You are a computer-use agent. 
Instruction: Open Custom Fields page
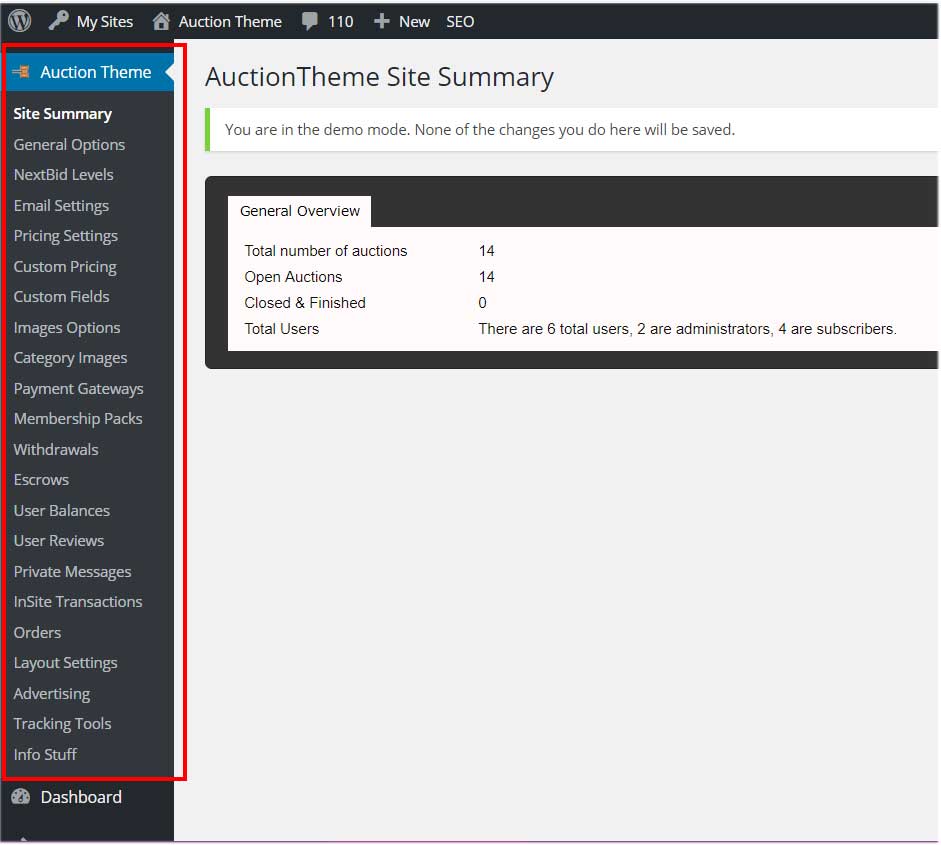[61, 296]
